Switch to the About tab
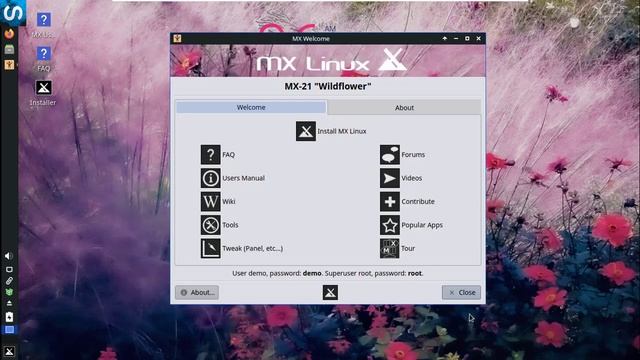Image resolution: width=640 pixels, height=360 pixels. coord(404,107)
